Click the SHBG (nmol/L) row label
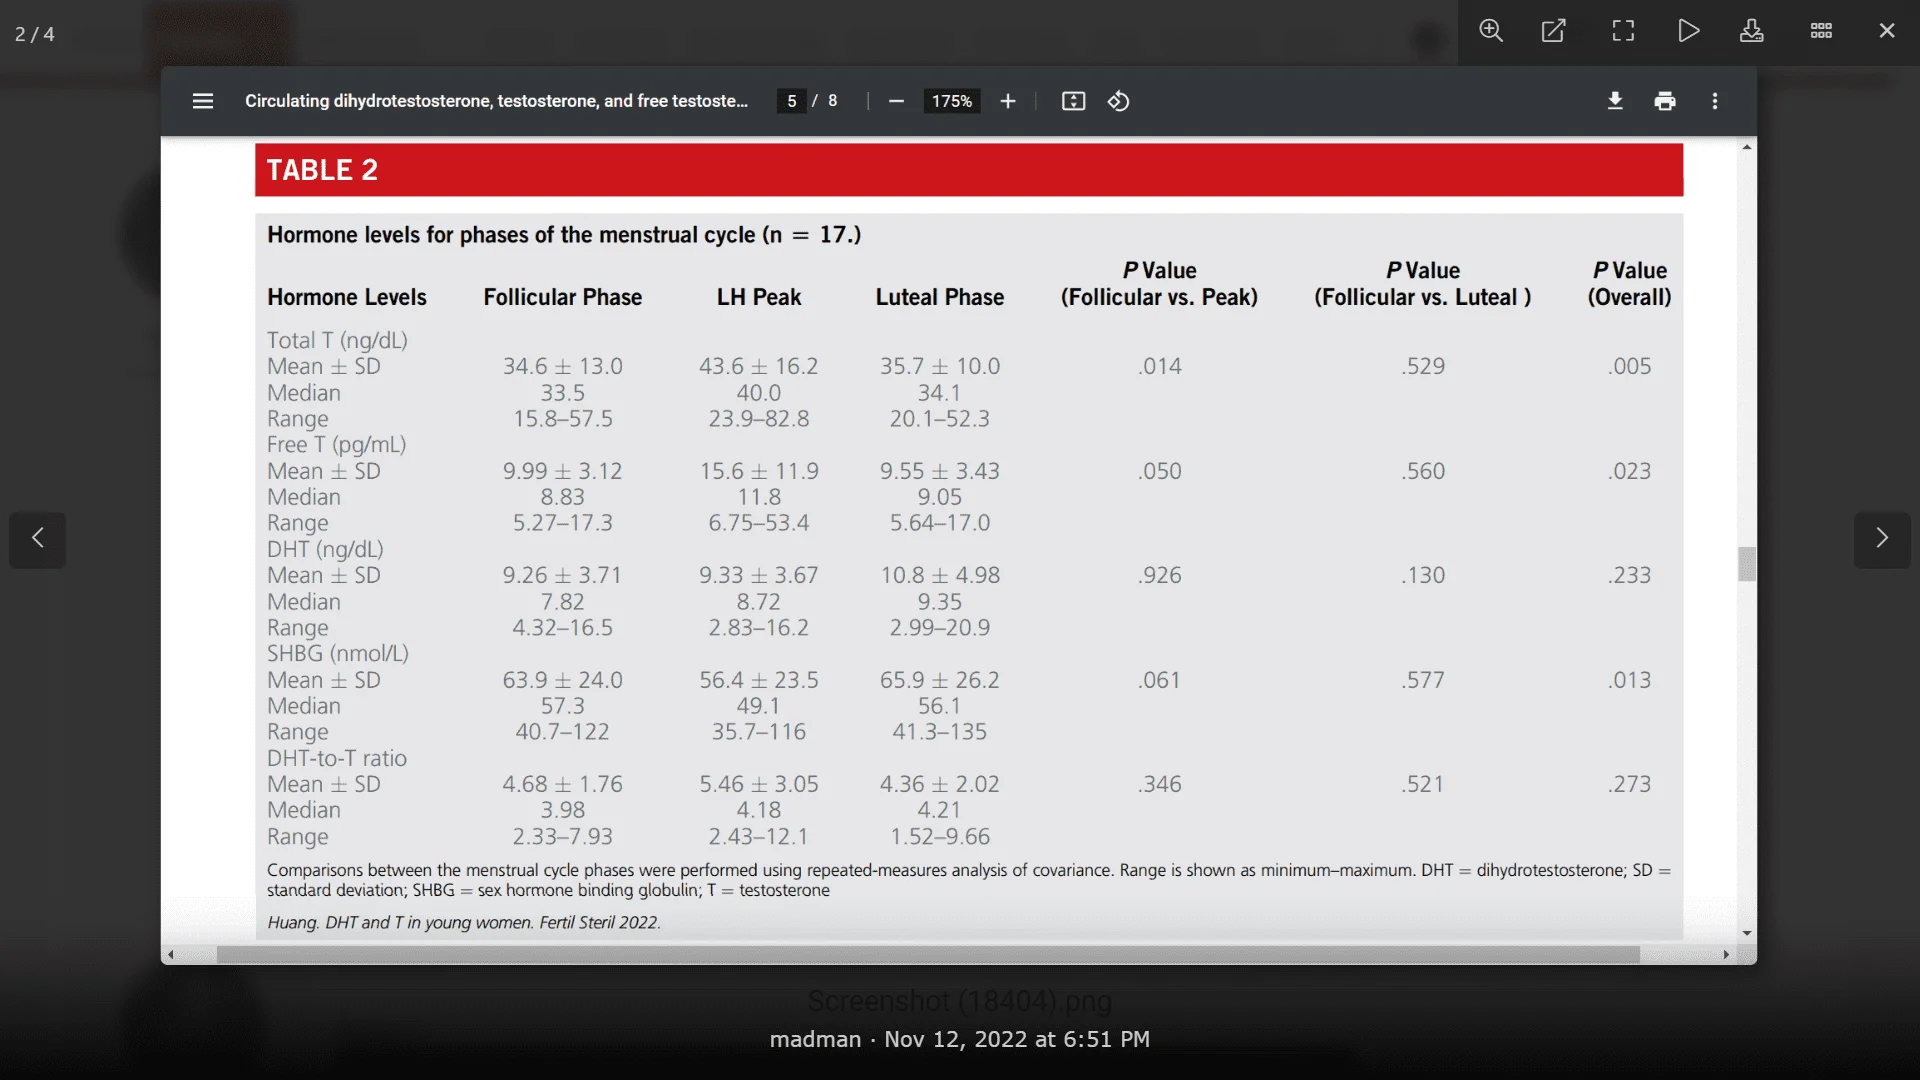This screenshot has height=1080, width=1920. point(338,653)
